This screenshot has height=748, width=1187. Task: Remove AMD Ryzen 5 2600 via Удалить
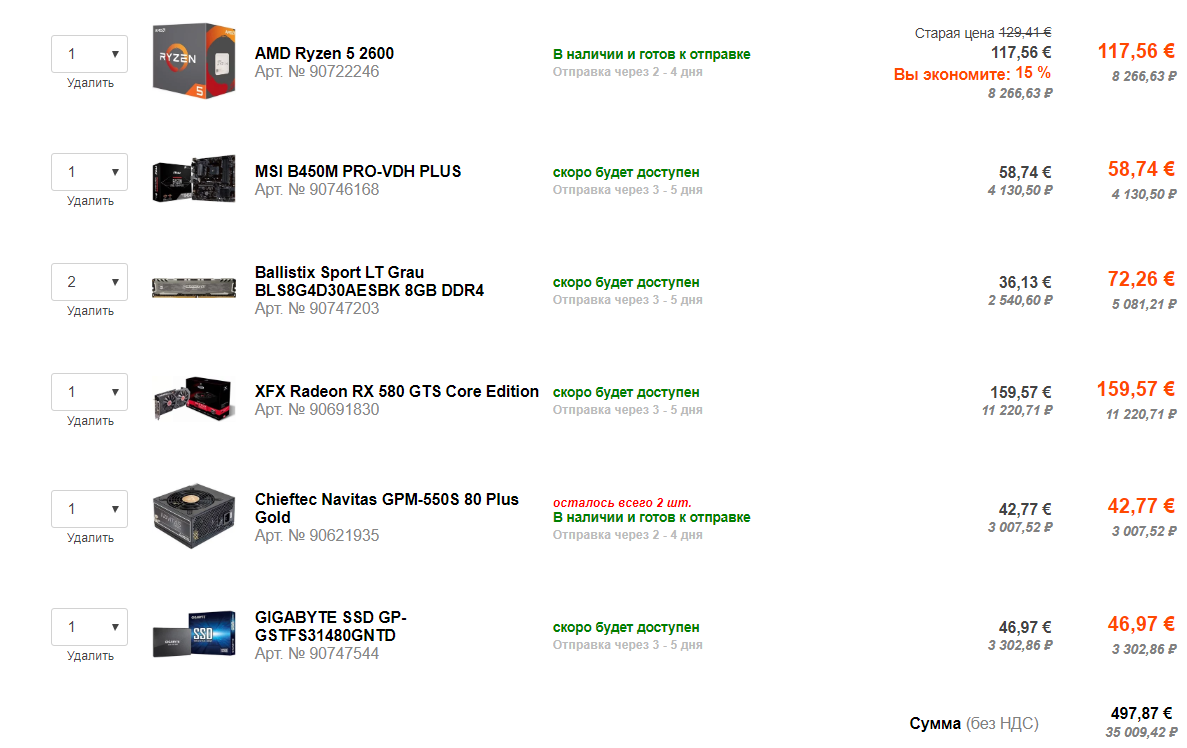pos(90,83)
